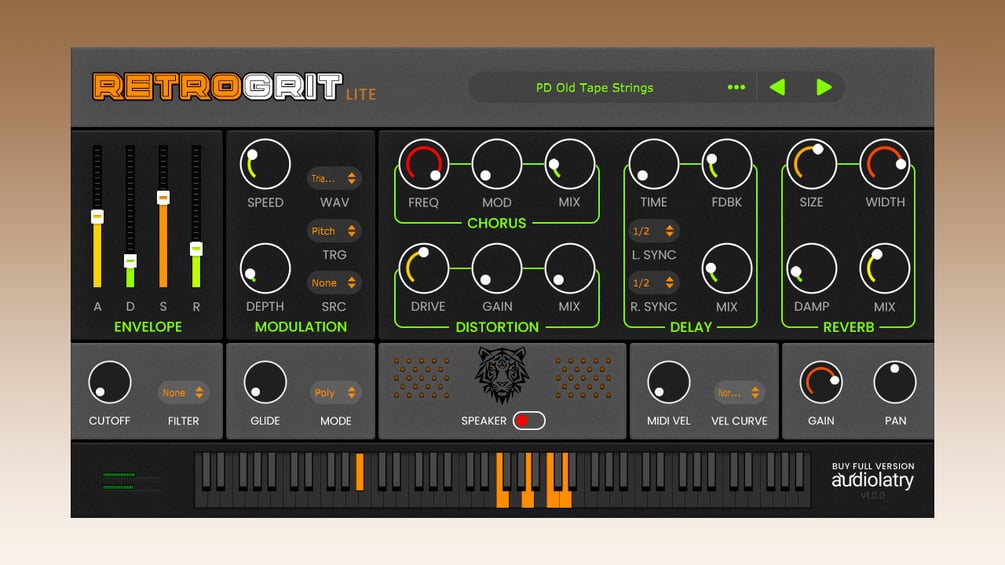Open the R. SYNC 1/2 dropdown
This screenshot has width=1005, height=565.
click(653, 282)
